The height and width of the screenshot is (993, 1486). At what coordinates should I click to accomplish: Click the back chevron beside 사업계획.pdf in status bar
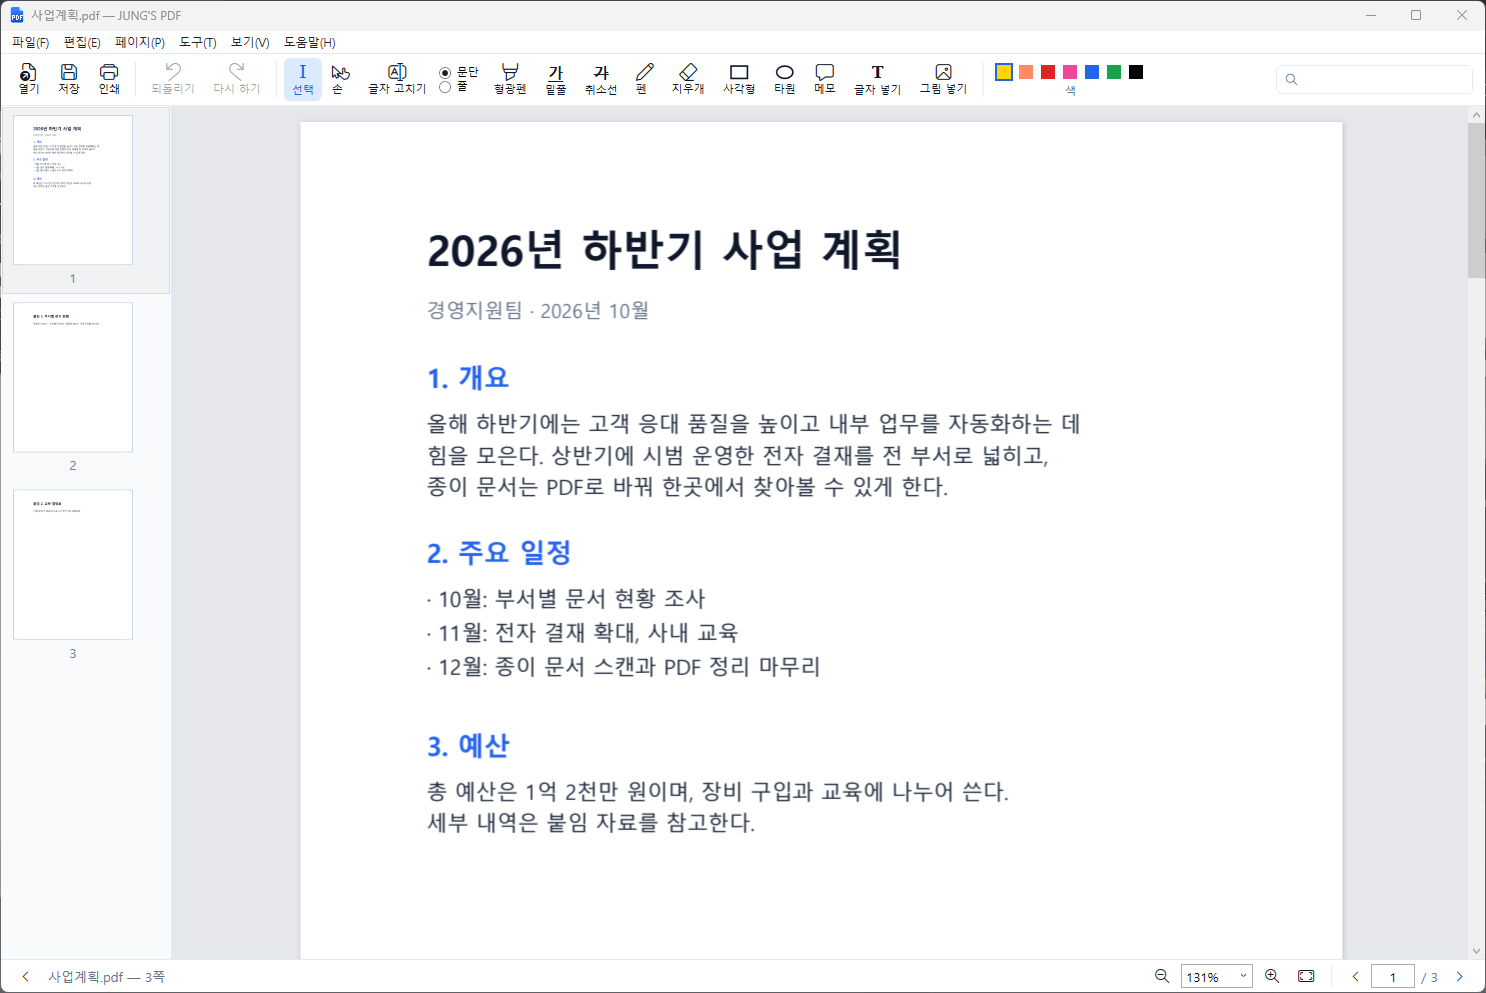25,977
